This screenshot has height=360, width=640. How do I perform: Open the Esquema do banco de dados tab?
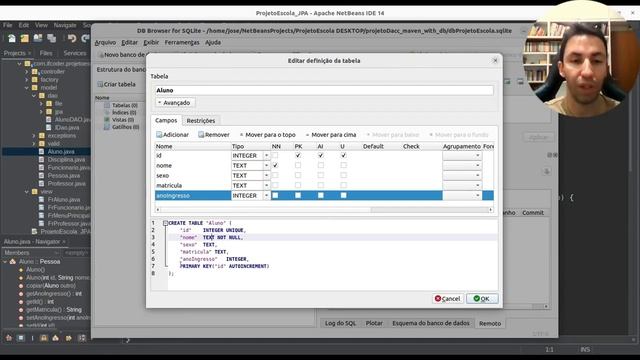click(x=431, y=323)
